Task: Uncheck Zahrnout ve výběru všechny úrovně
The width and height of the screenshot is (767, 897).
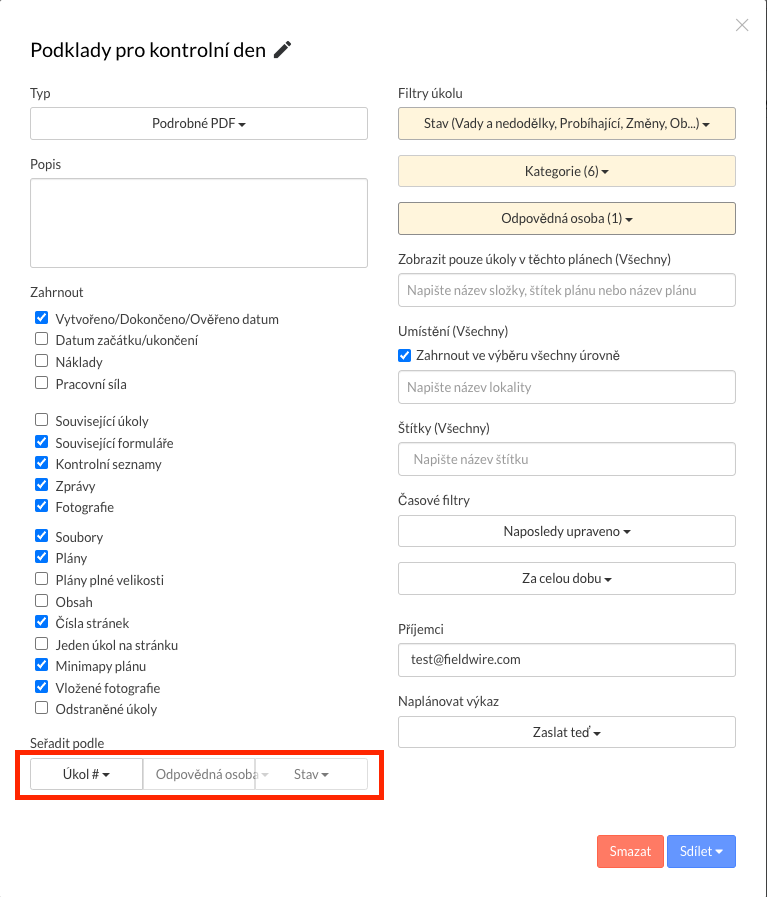Action: pyautogui.click(x=404, y=355)
